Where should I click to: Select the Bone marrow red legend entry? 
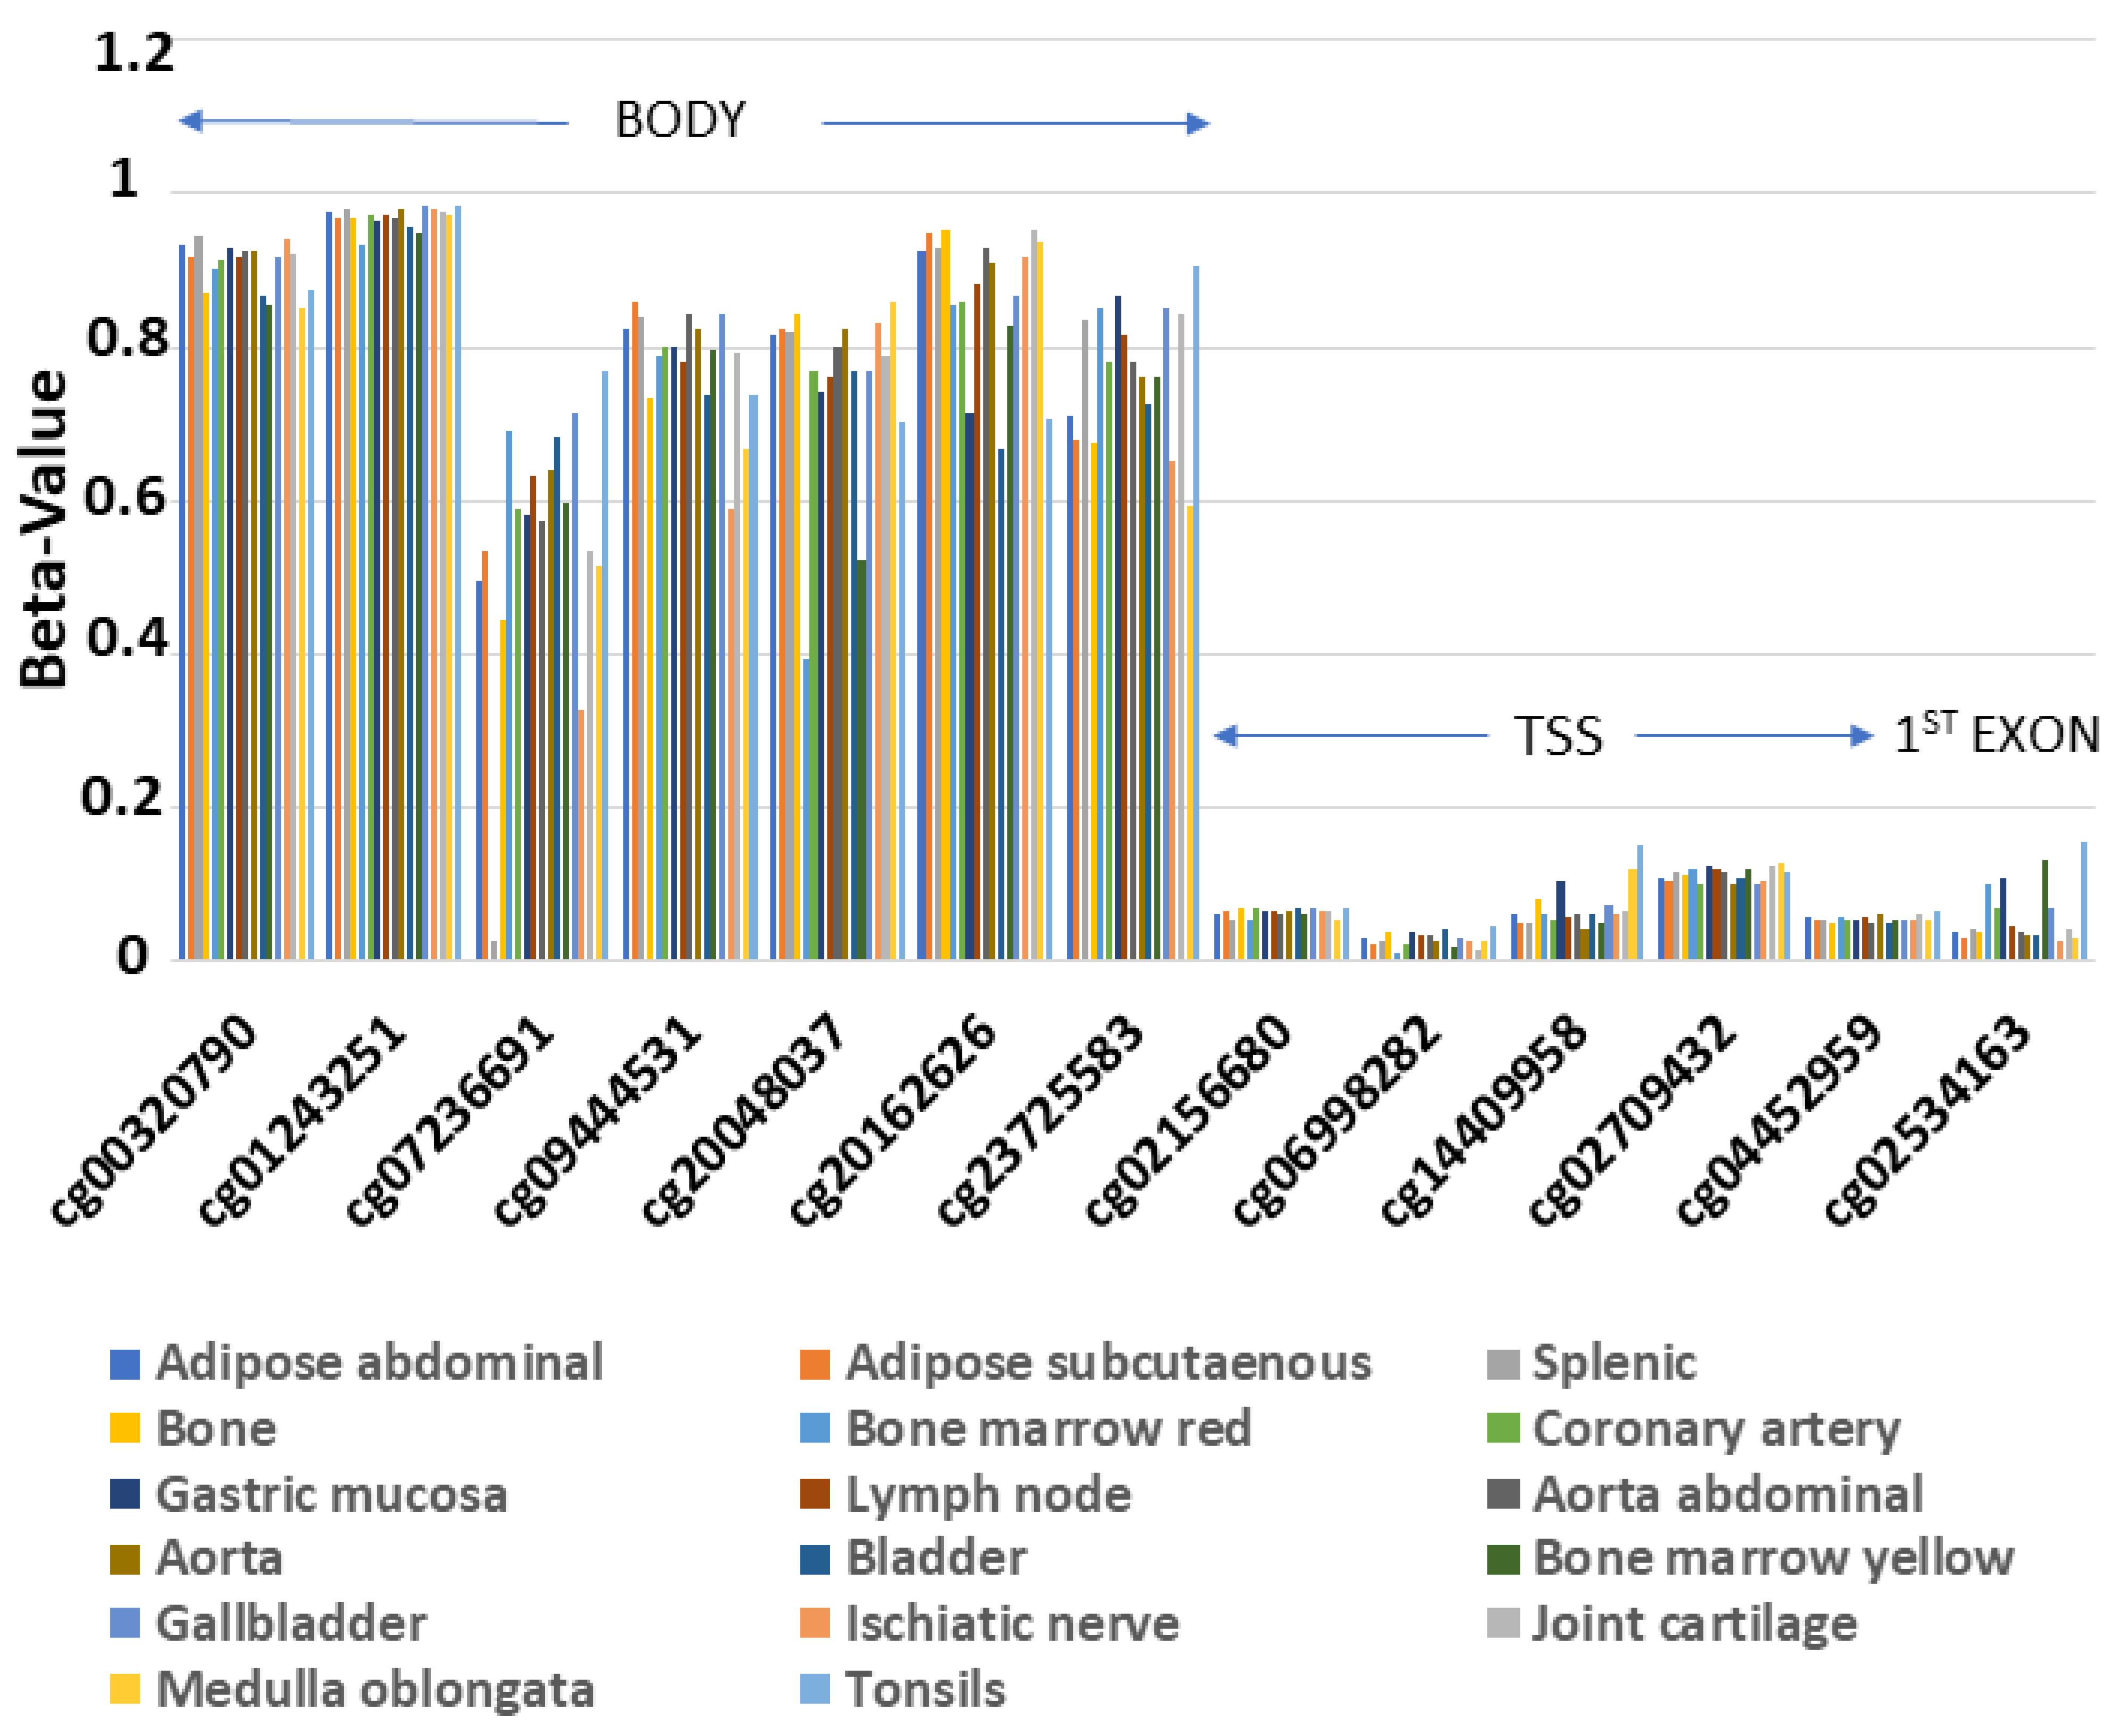[1048, 1428]
